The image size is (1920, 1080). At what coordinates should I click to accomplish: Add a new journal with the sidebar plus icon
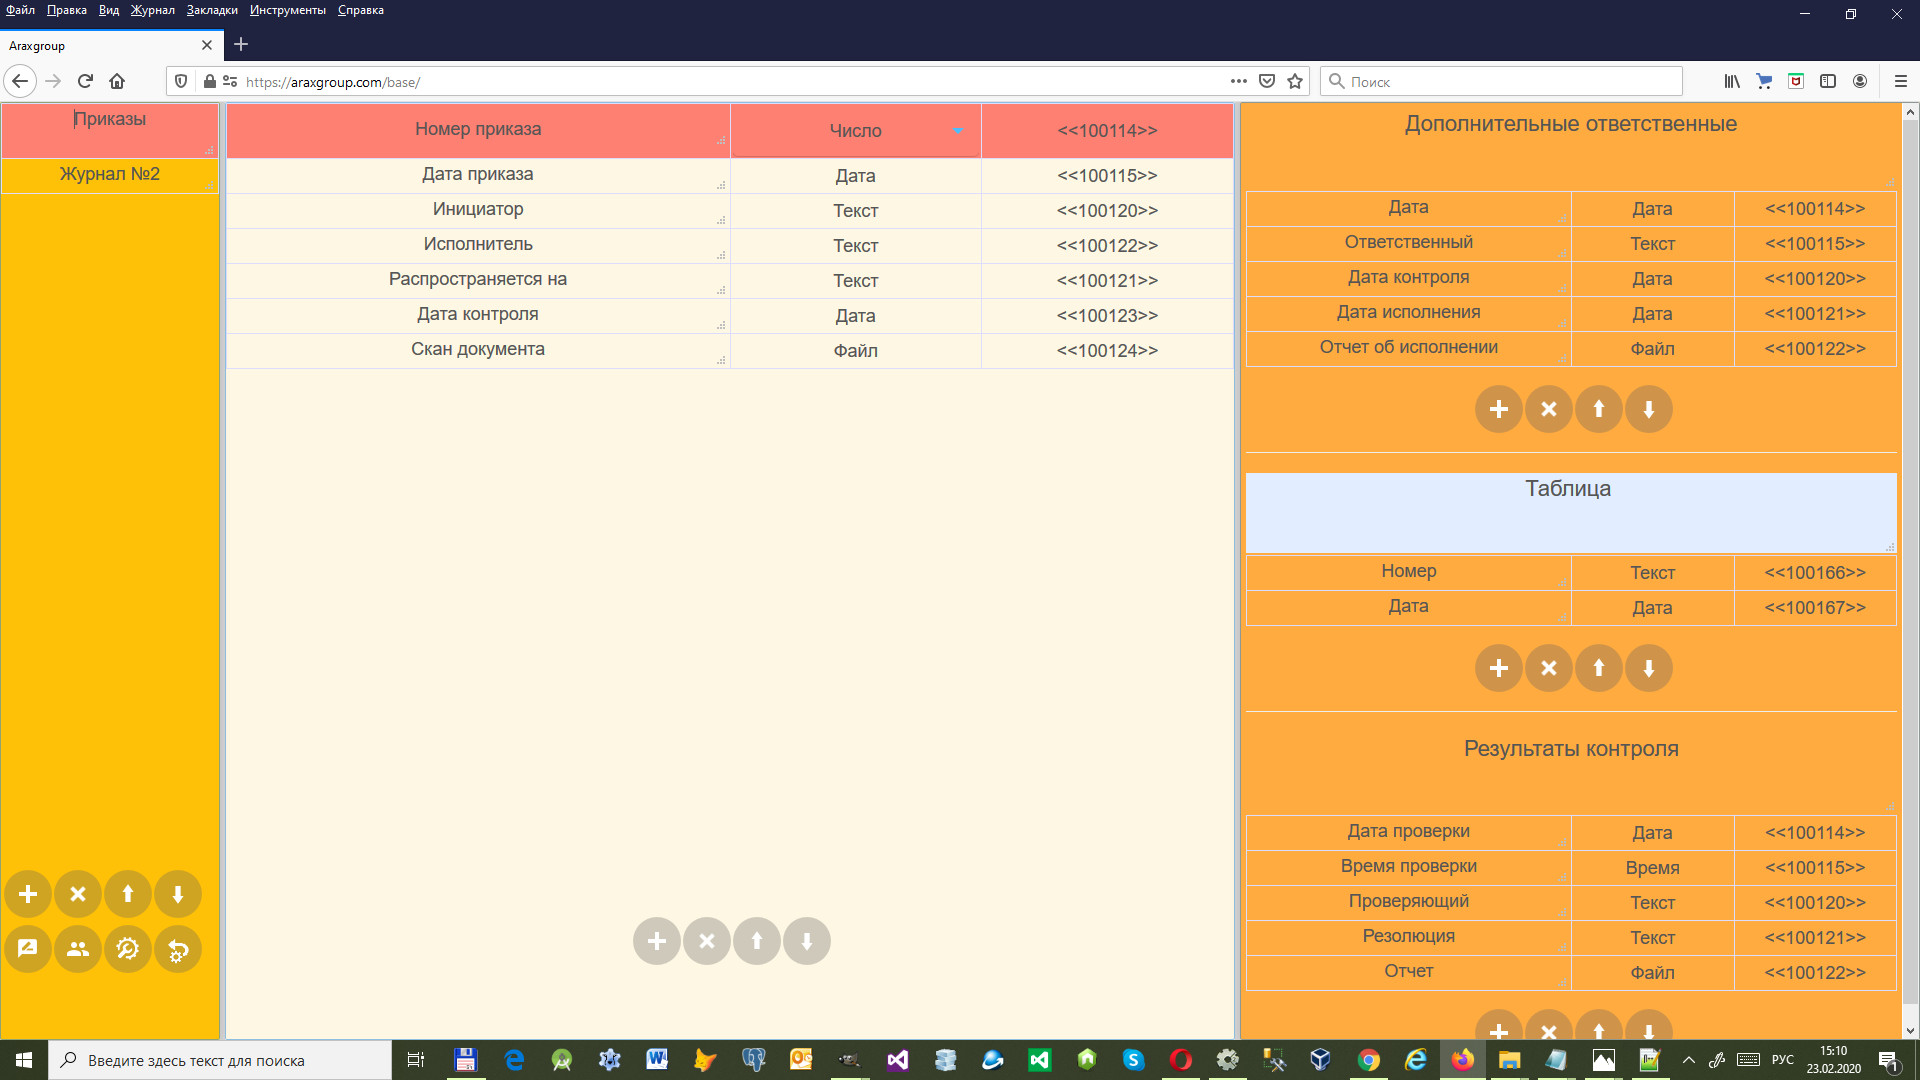(x=28, y=894)
